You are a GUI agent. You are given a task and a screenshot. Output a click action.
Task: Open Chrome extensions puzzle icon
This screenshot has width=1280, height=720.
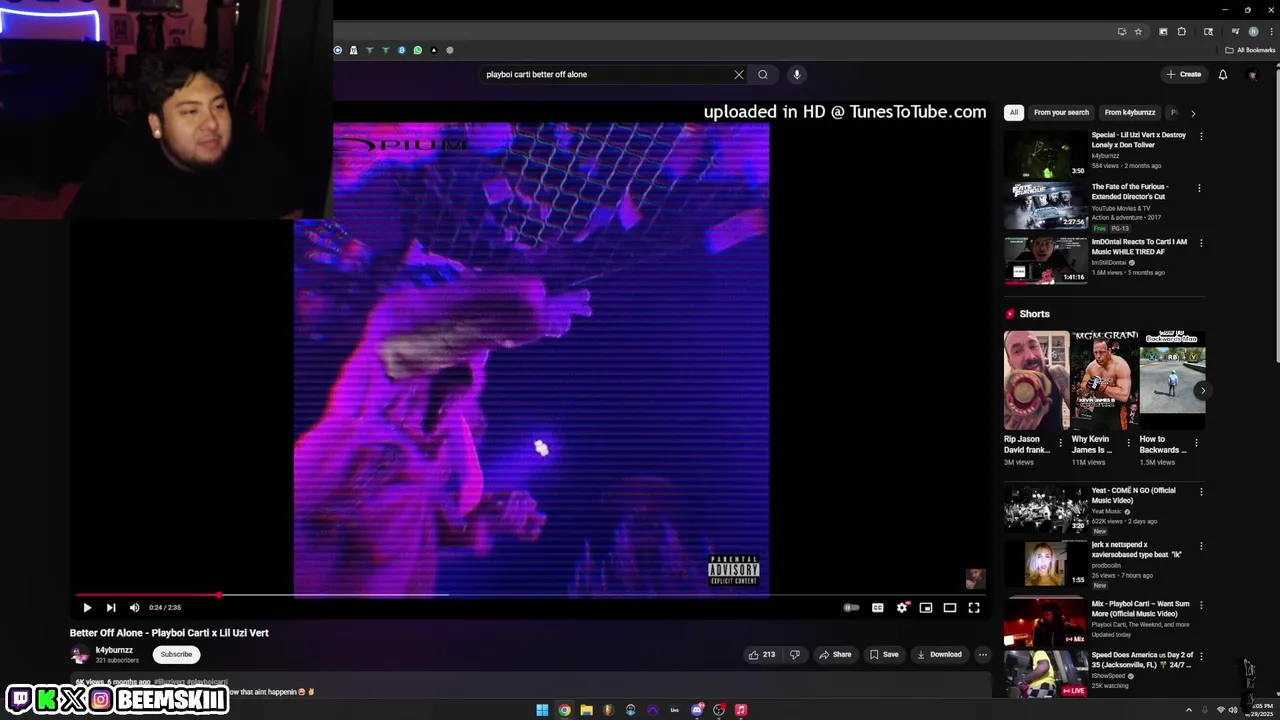(1182, 32)
